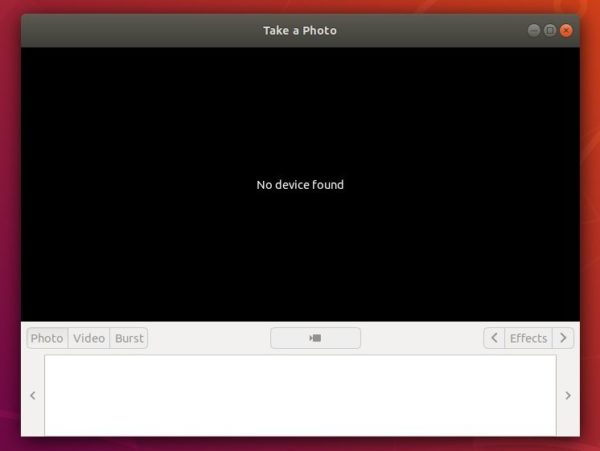This screenshot has height=451, width=600.
Task: Close the Take a Photo window
Action: coord(566,31)
